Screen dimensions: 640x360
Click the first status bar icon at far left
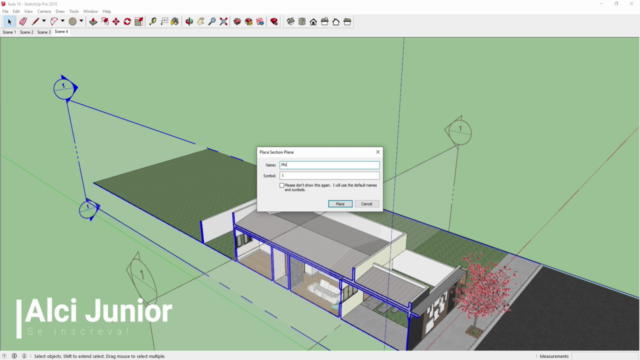coord(4,356)
